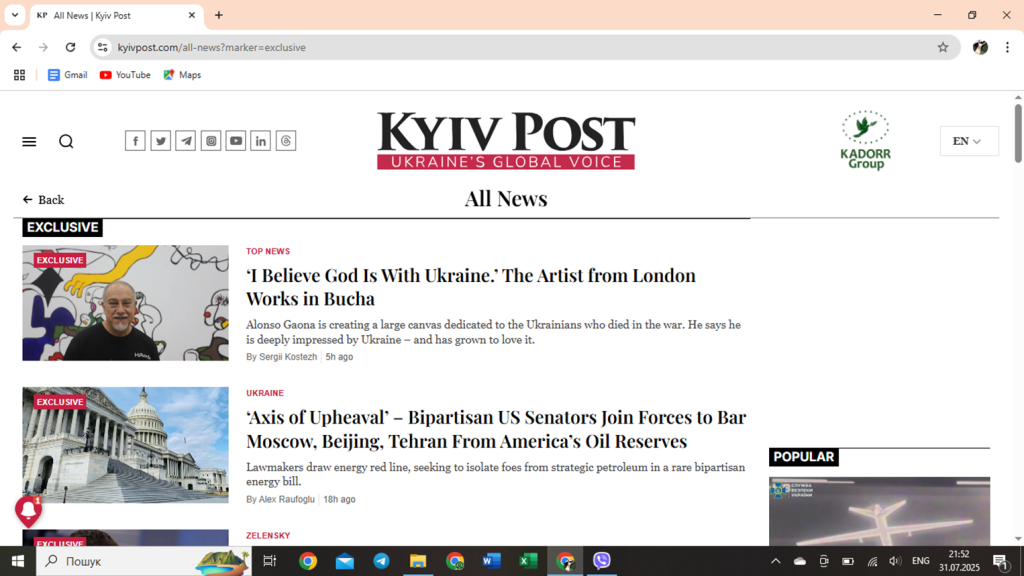The image size is (1024, 576).
Task: Open the Maps bookmark
Action: [x=182, y=75]
